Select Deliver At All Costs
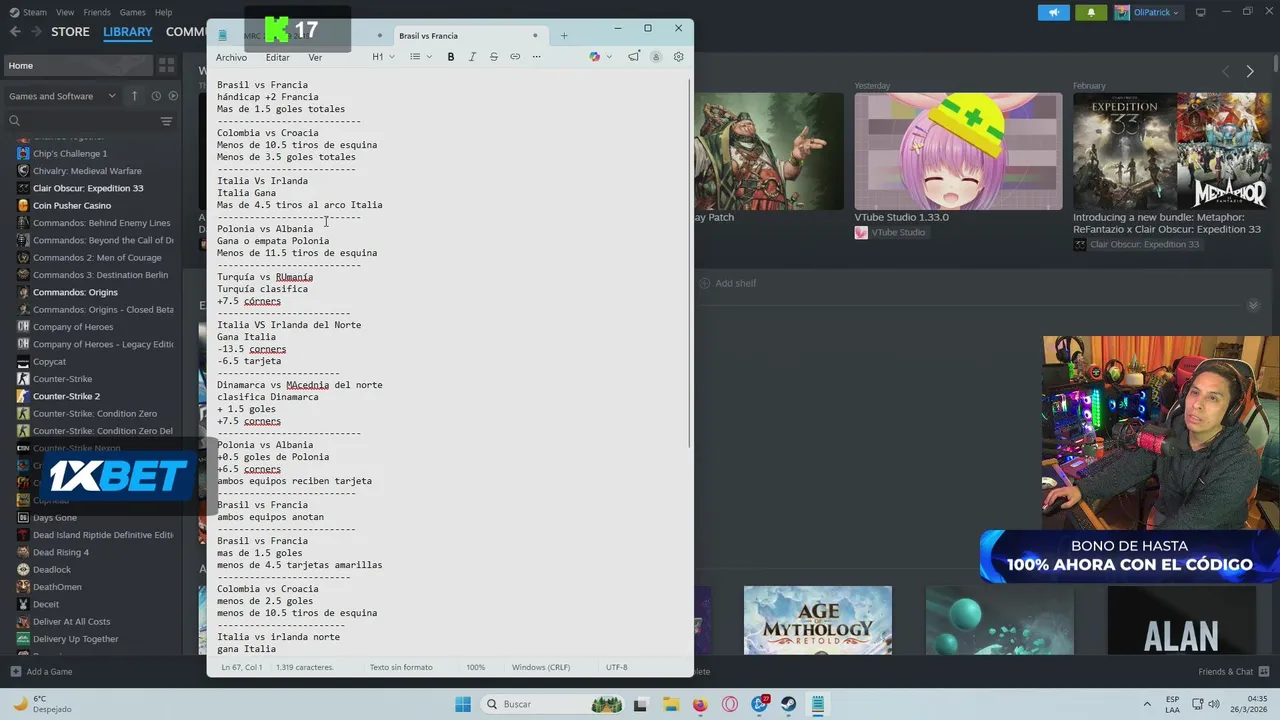The image size is (1280, 720). tap(72, 622)
